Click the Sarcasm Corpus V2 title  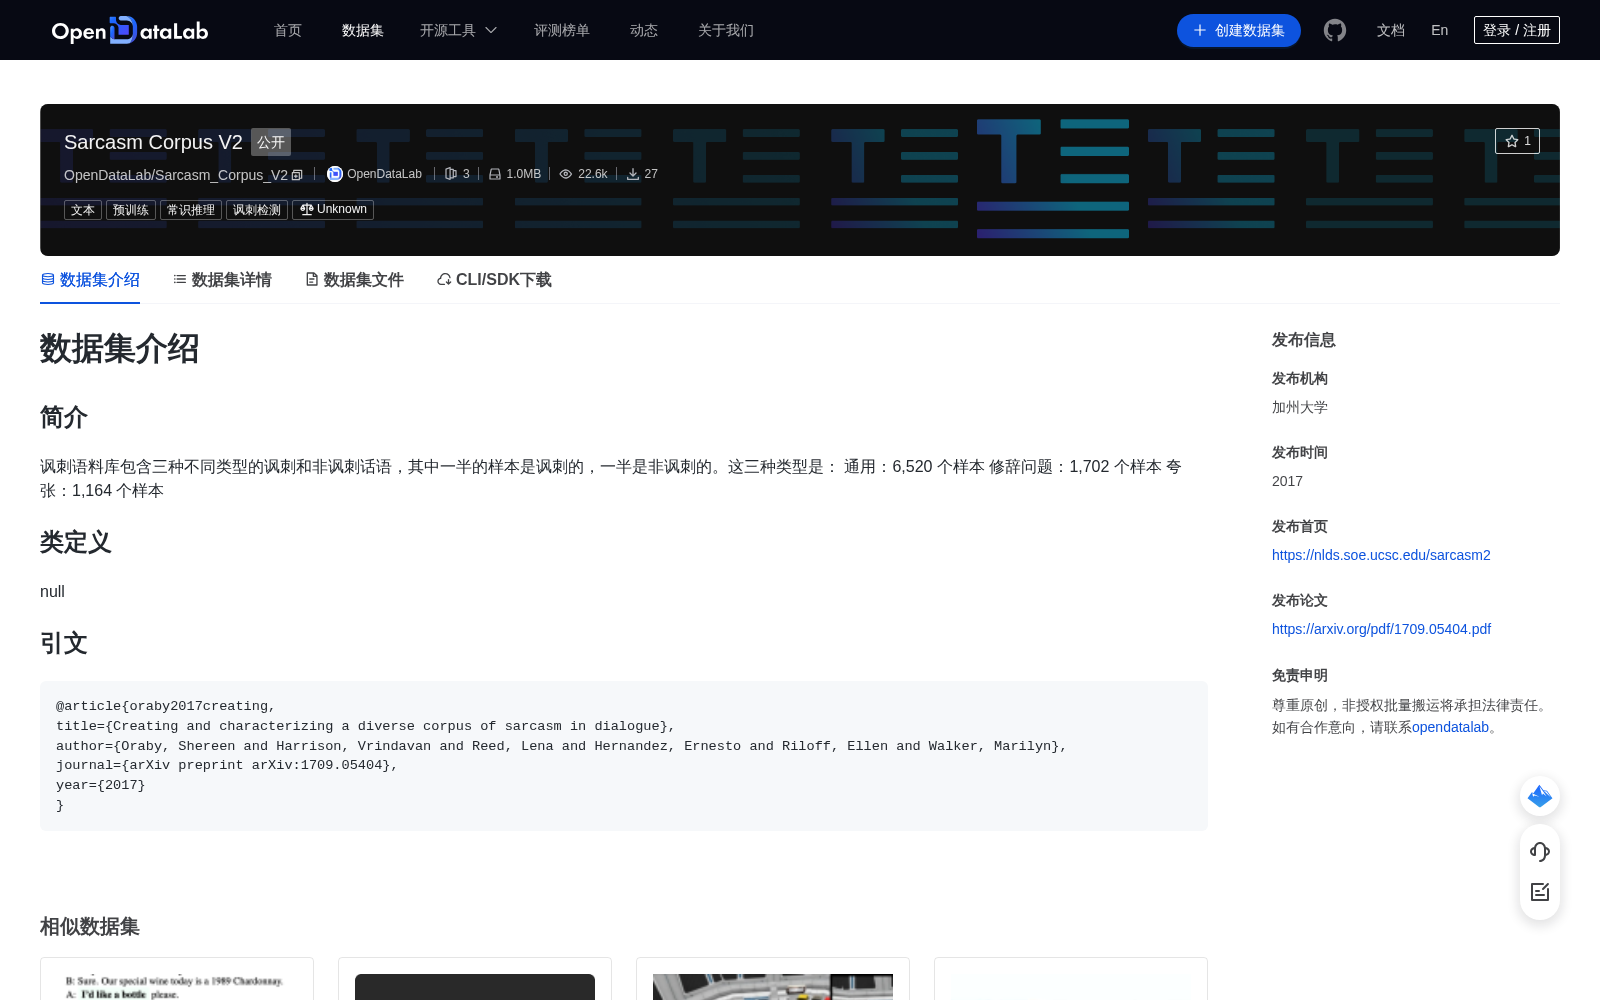[153, 142]
